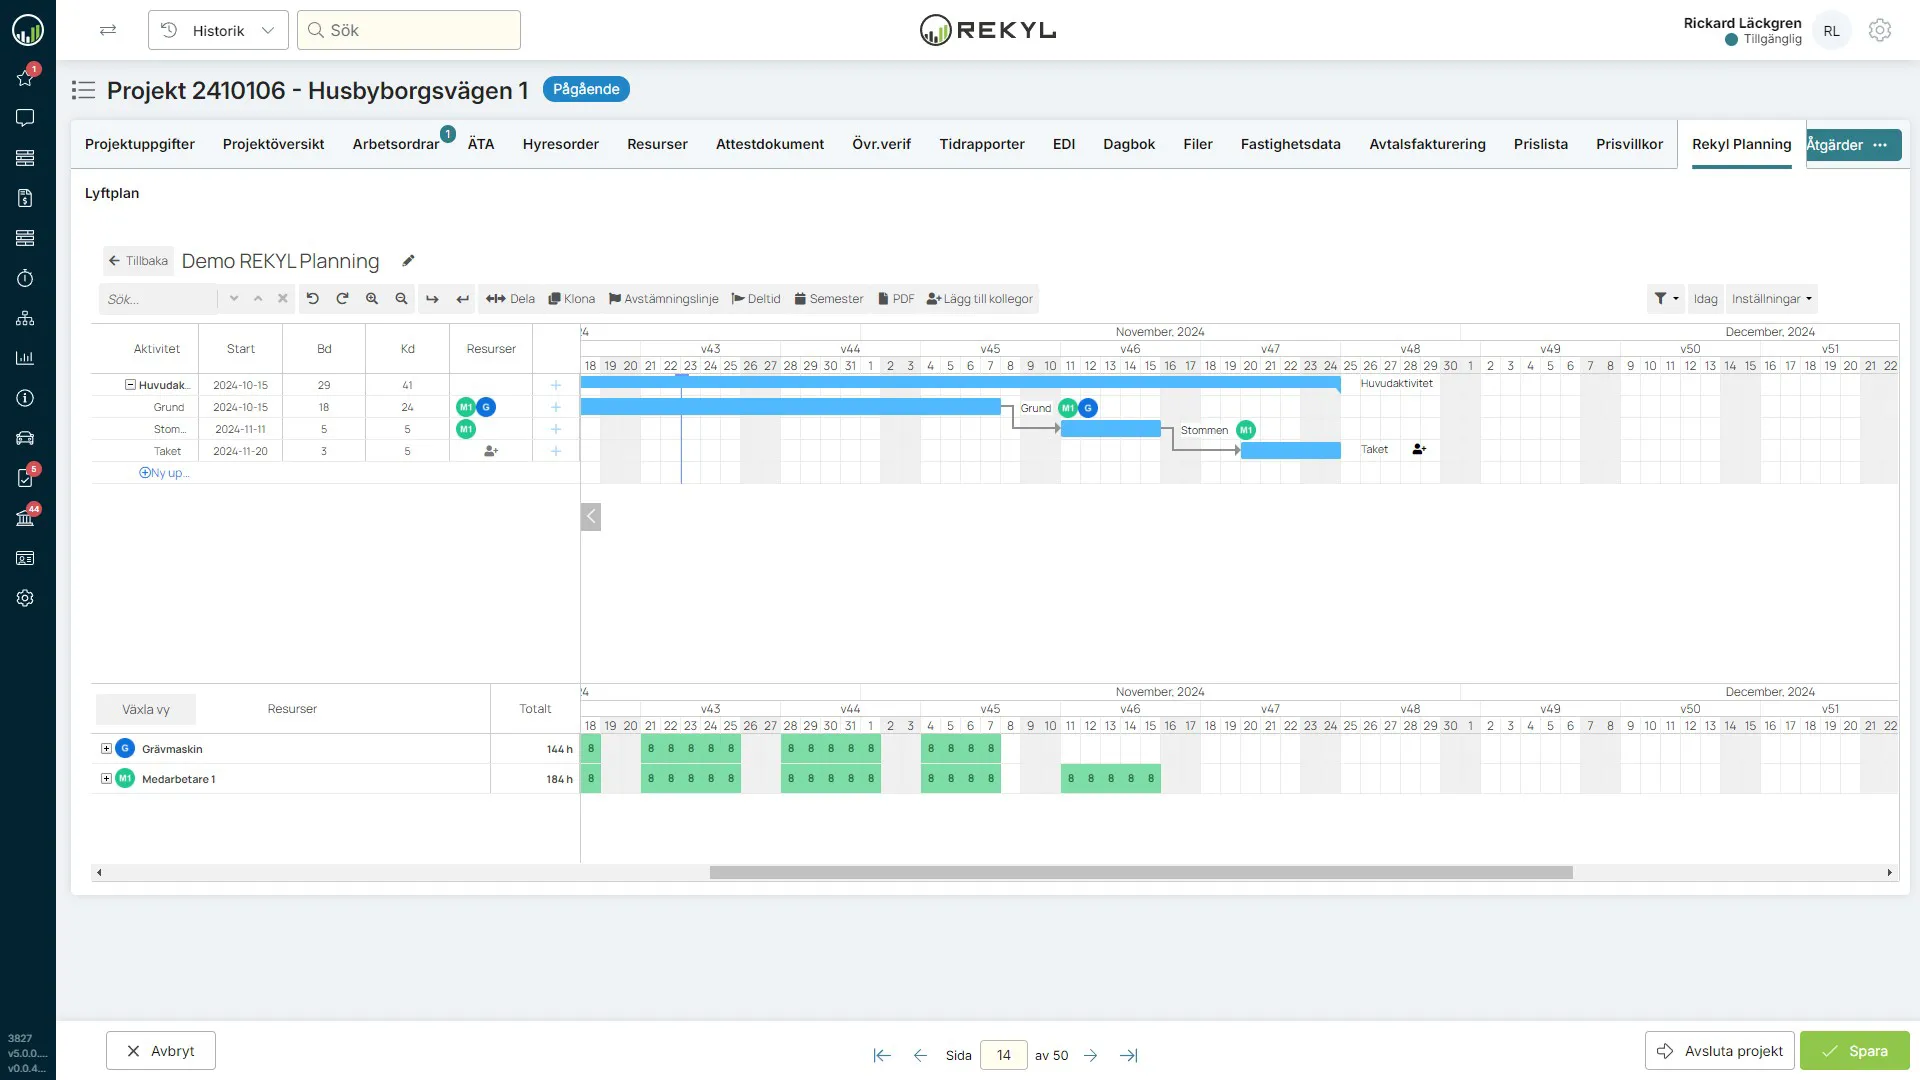
Task: Toggle Växla vy resource view
Action: pyautogui.click(x=146, y=709)
